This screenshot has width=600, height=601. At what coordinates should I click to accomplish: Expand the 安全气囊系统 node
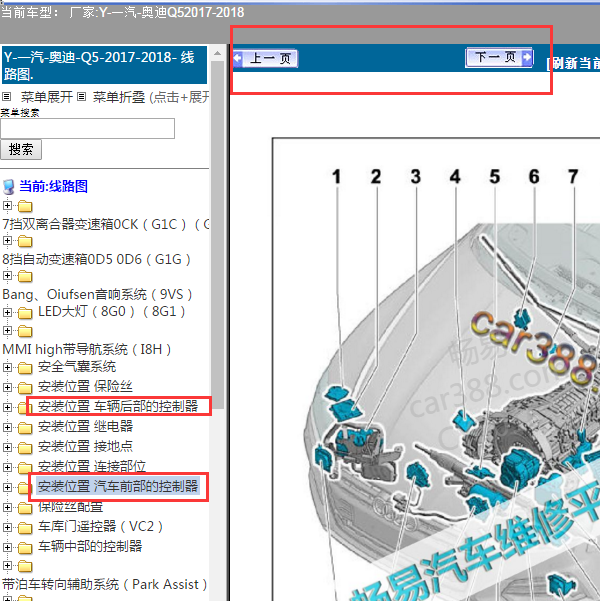point(7,368)
